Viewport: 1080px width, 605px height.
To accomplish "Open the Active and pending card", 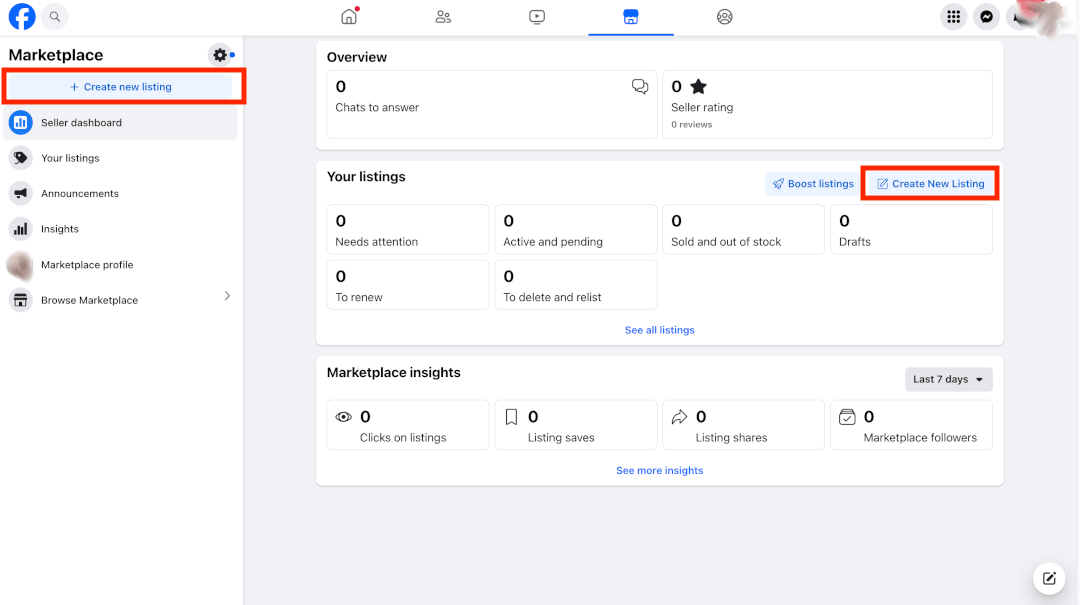I will point(576,229).
